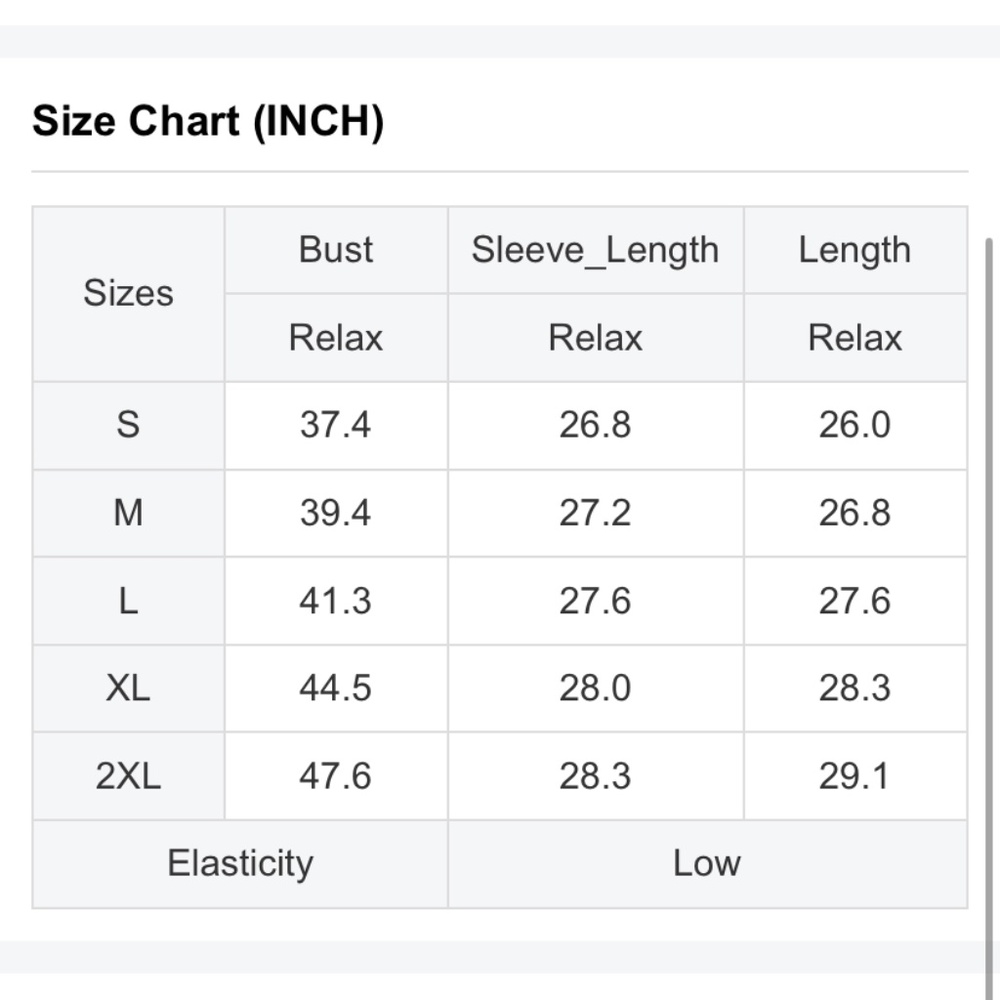
Task: Click the 41.3 bust value for L
Action: pyautogui.click(x=336, y=601)
